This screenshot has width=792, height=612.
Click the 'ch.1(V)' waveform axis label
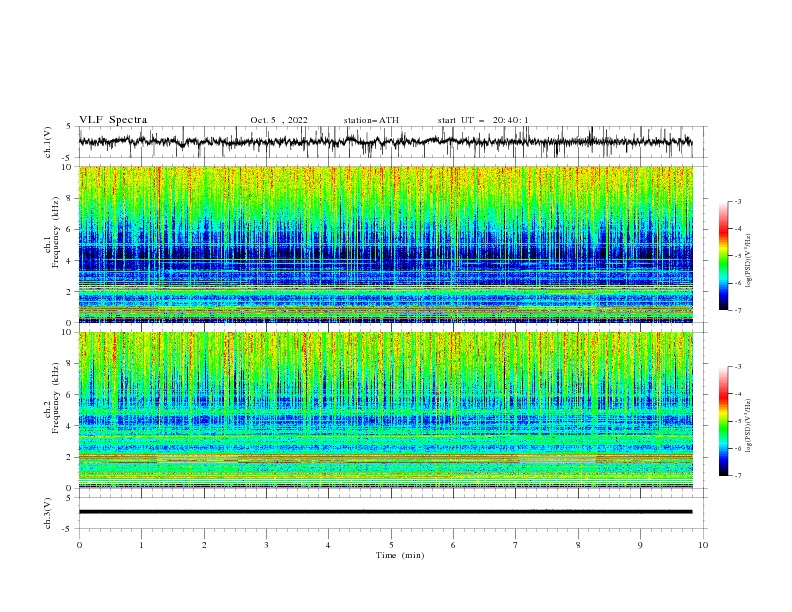click(x=48, y=142)
